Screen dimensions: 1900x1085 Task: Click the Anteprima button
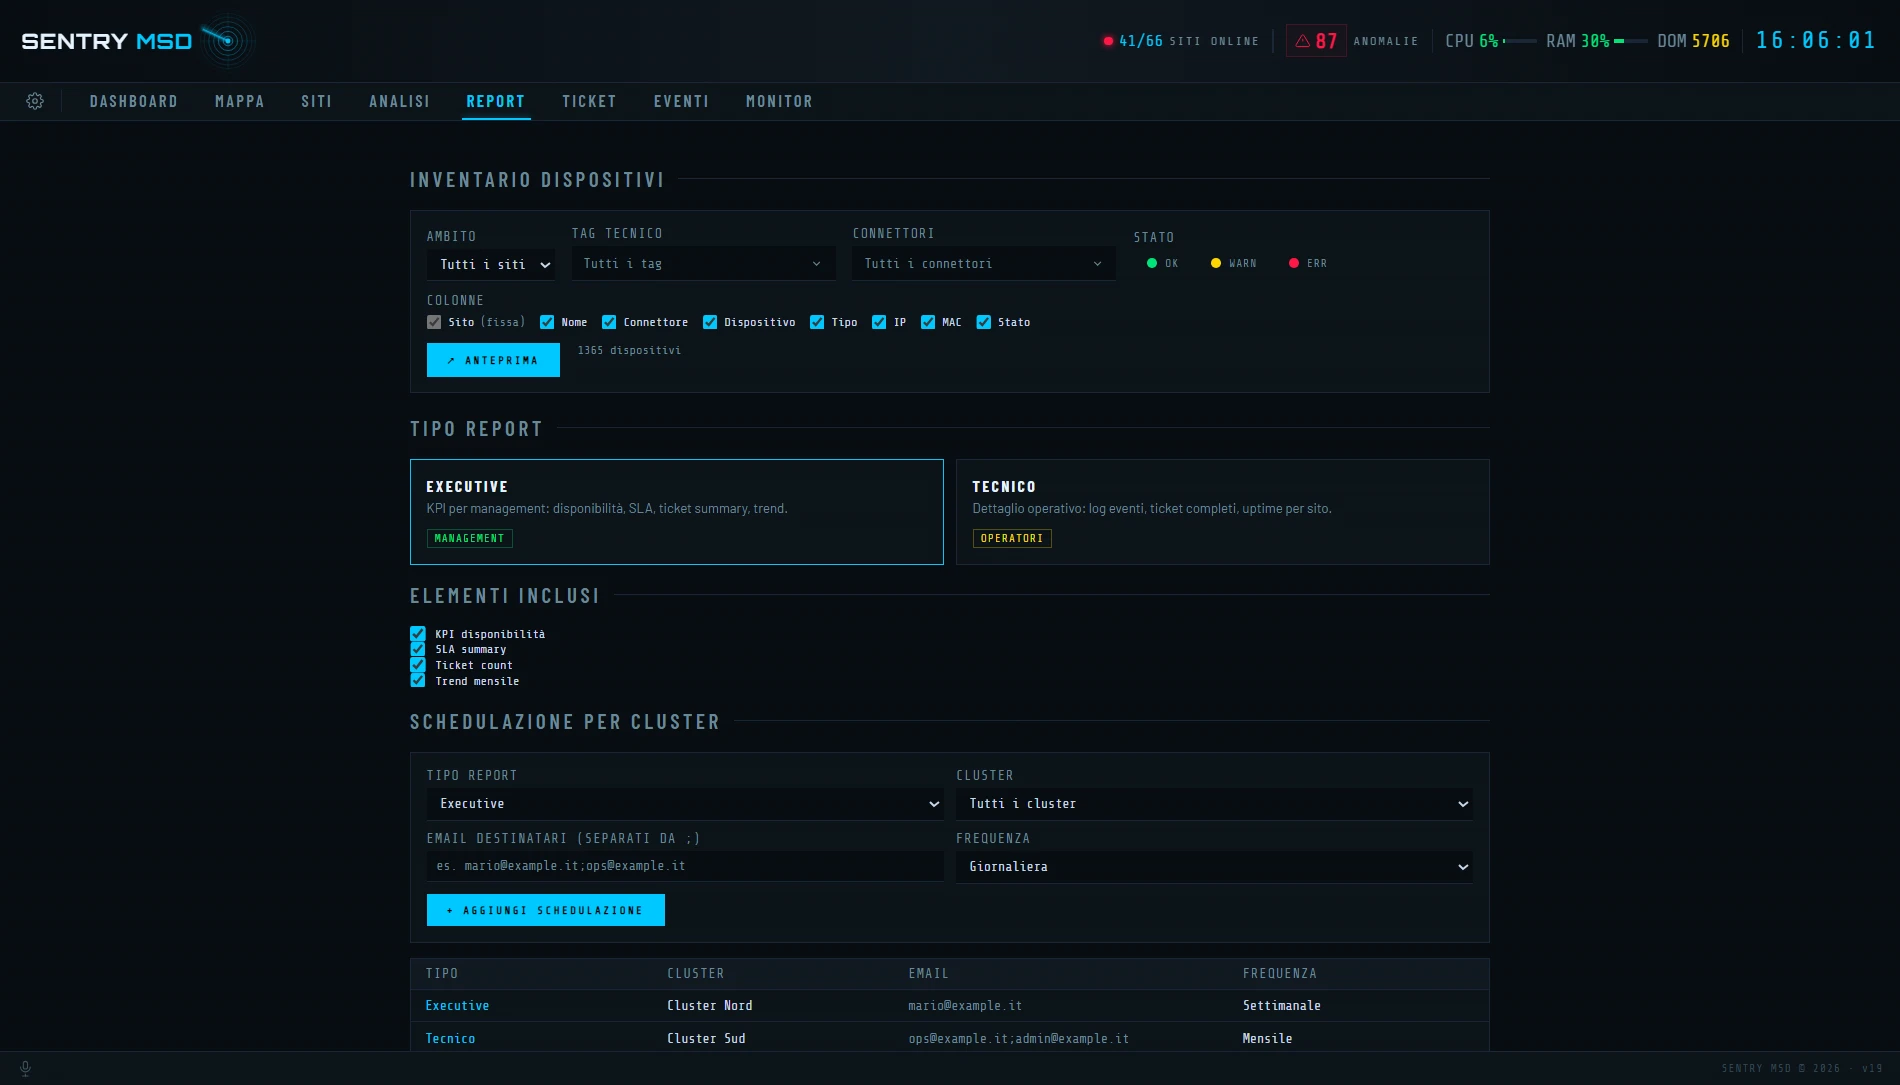(x=493, y=360)
